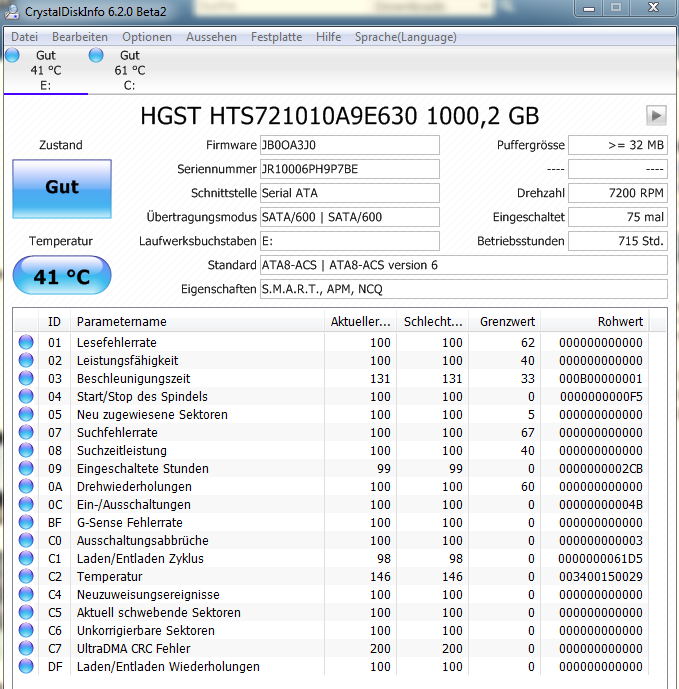679x689 pixels.
Task: Select the Lesefehlerrate parameter name
Action: [x=117, y=342]
